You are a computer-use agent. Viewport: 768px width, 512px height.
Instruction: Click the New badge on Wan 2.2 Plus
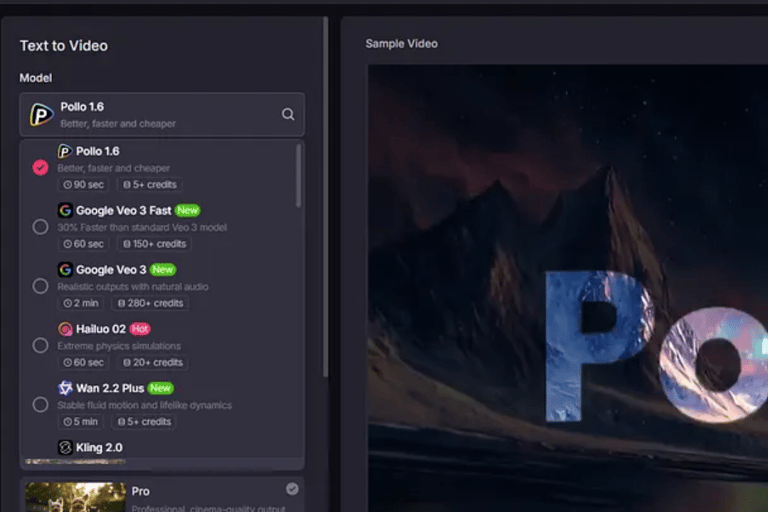pyautogui.click(x=161, y=389)
